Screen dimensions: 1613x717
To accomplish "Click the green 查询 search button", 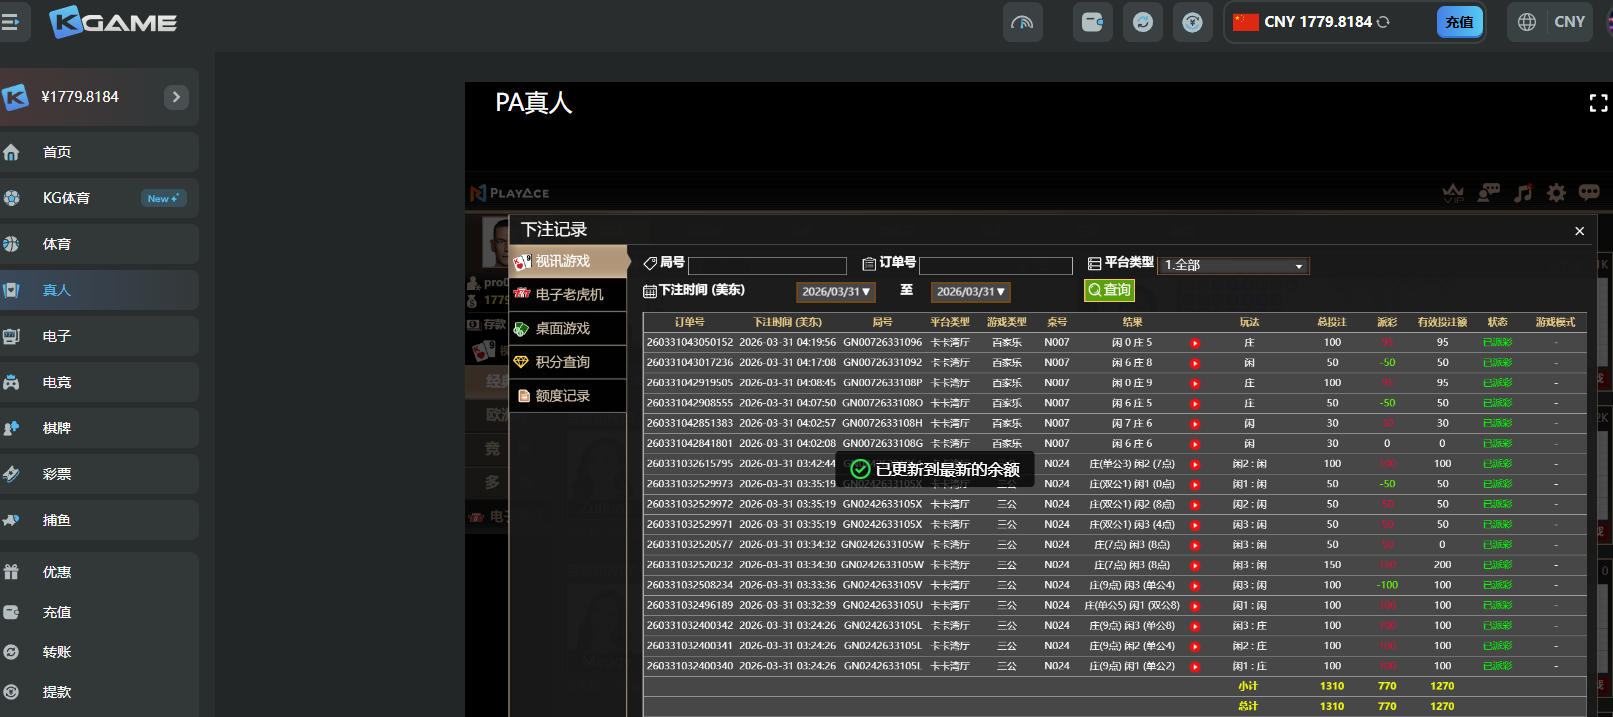I will (1109, 290).
